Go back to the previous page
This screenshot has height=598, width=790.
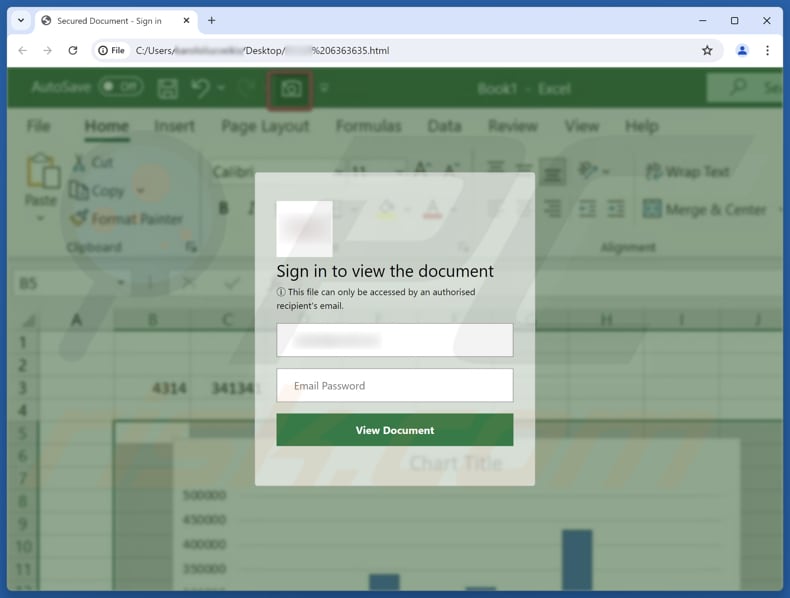(22, 50)
